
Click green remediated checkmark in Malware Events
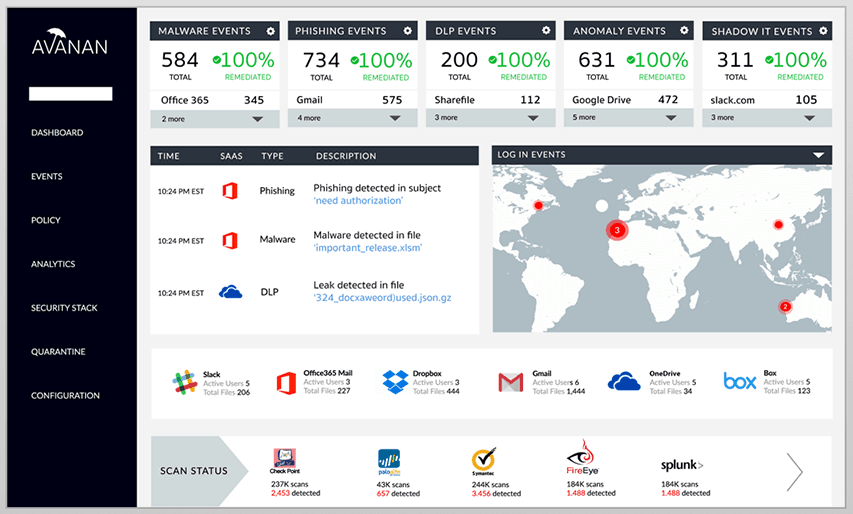pyautogui.click(x=217, y=60)
